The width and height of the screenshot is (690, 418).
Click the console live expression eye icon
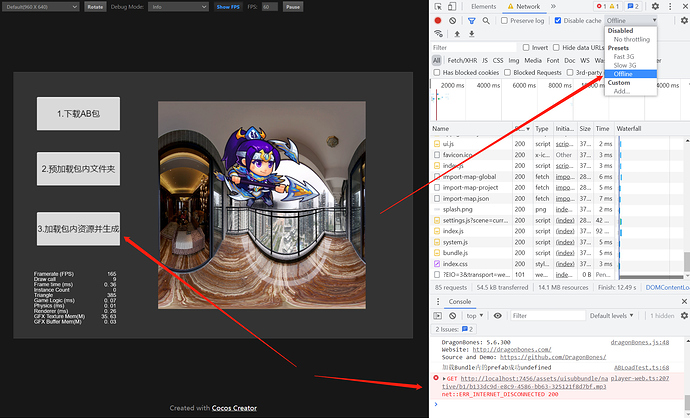498,315
